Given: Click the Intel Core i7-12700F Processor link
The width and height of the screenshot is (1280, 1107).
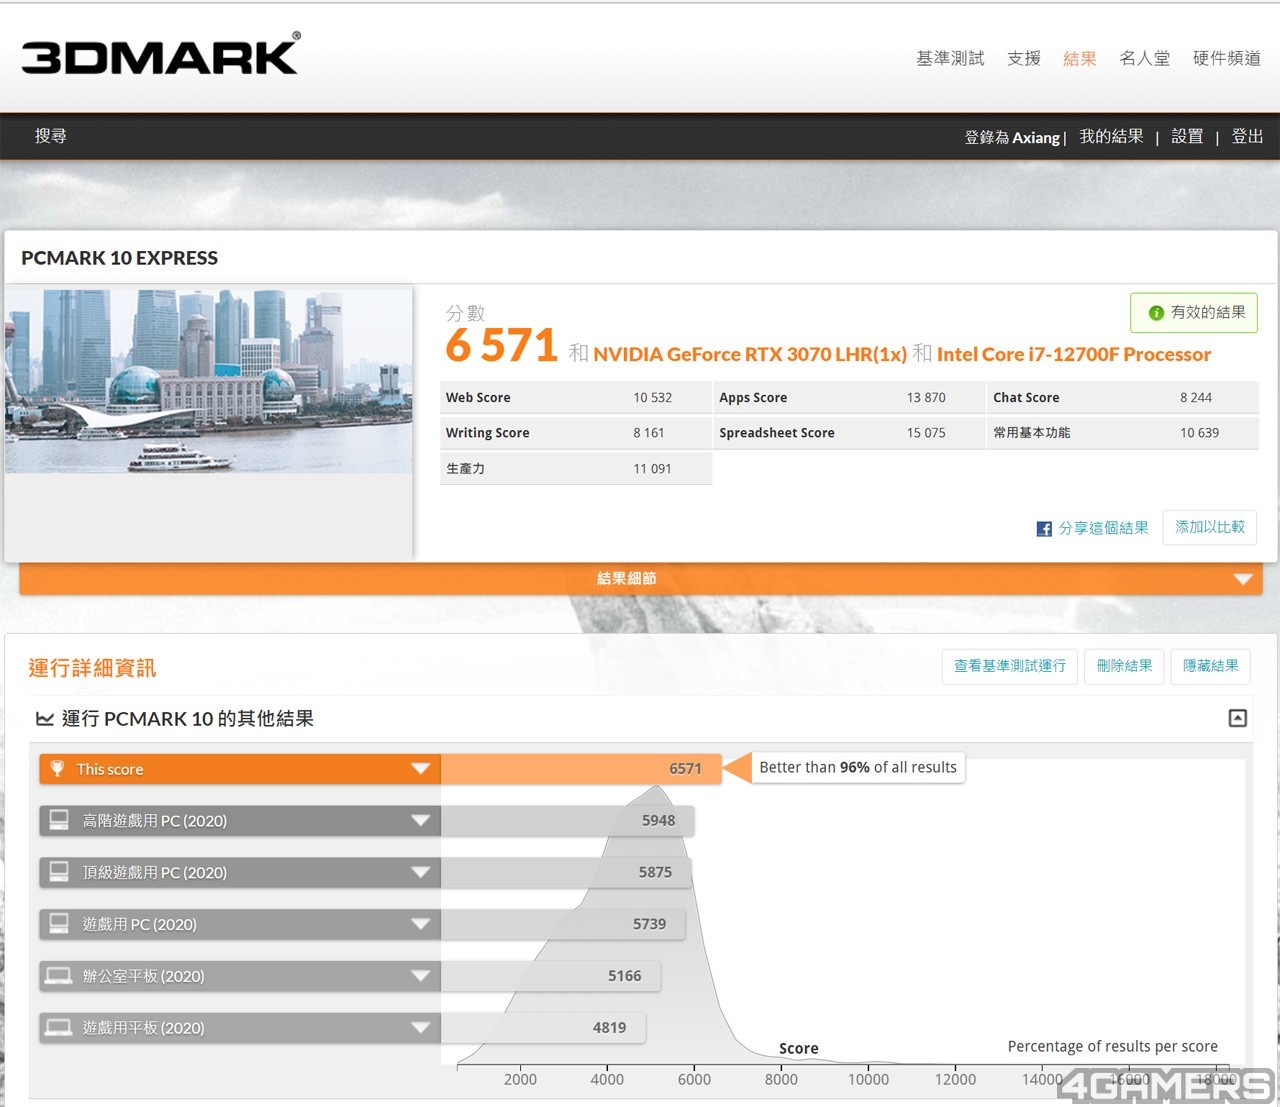Looking at the screenshot, I should (x=1074, y=355).
